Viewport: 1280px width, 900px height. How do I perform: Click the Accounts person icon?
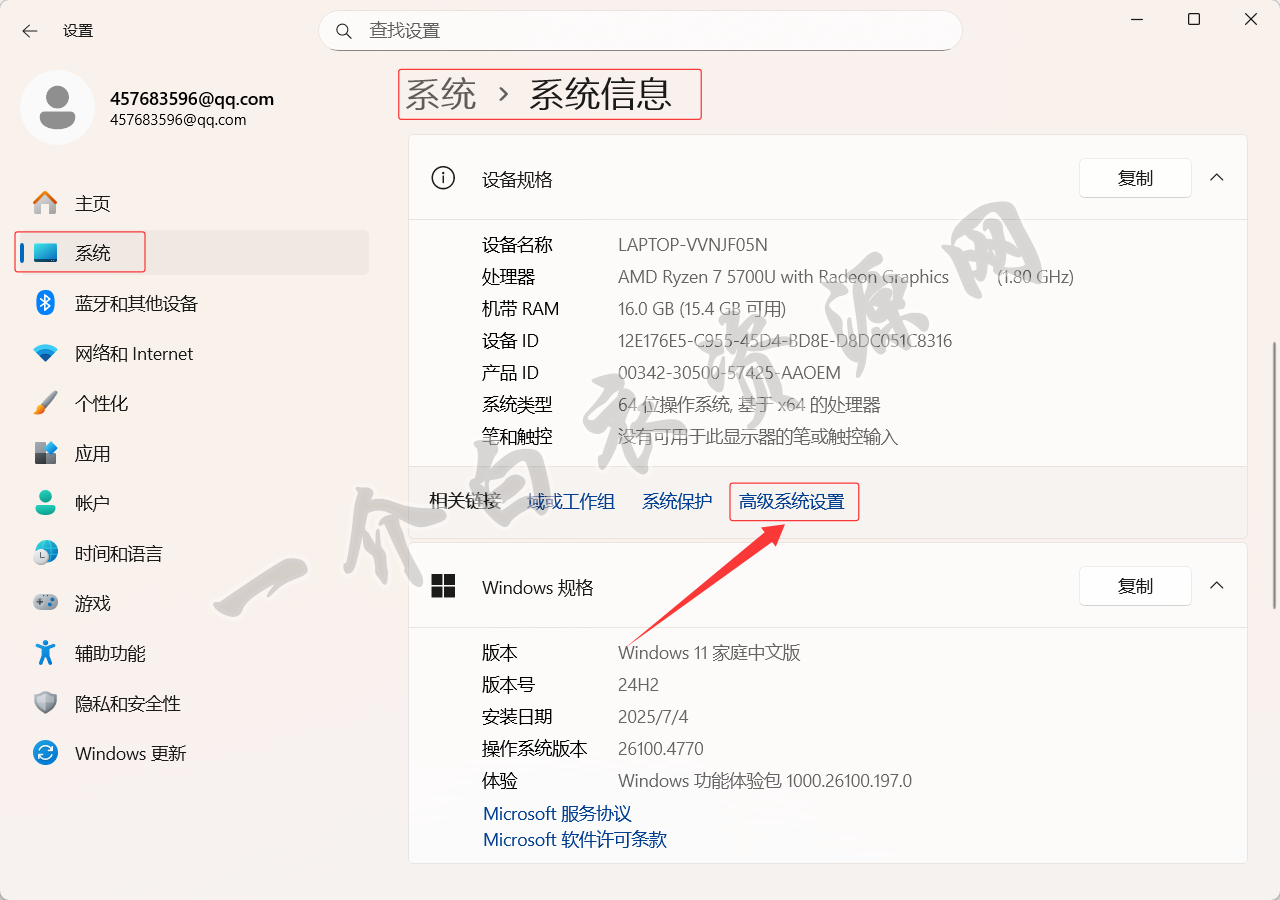[45, 503]
